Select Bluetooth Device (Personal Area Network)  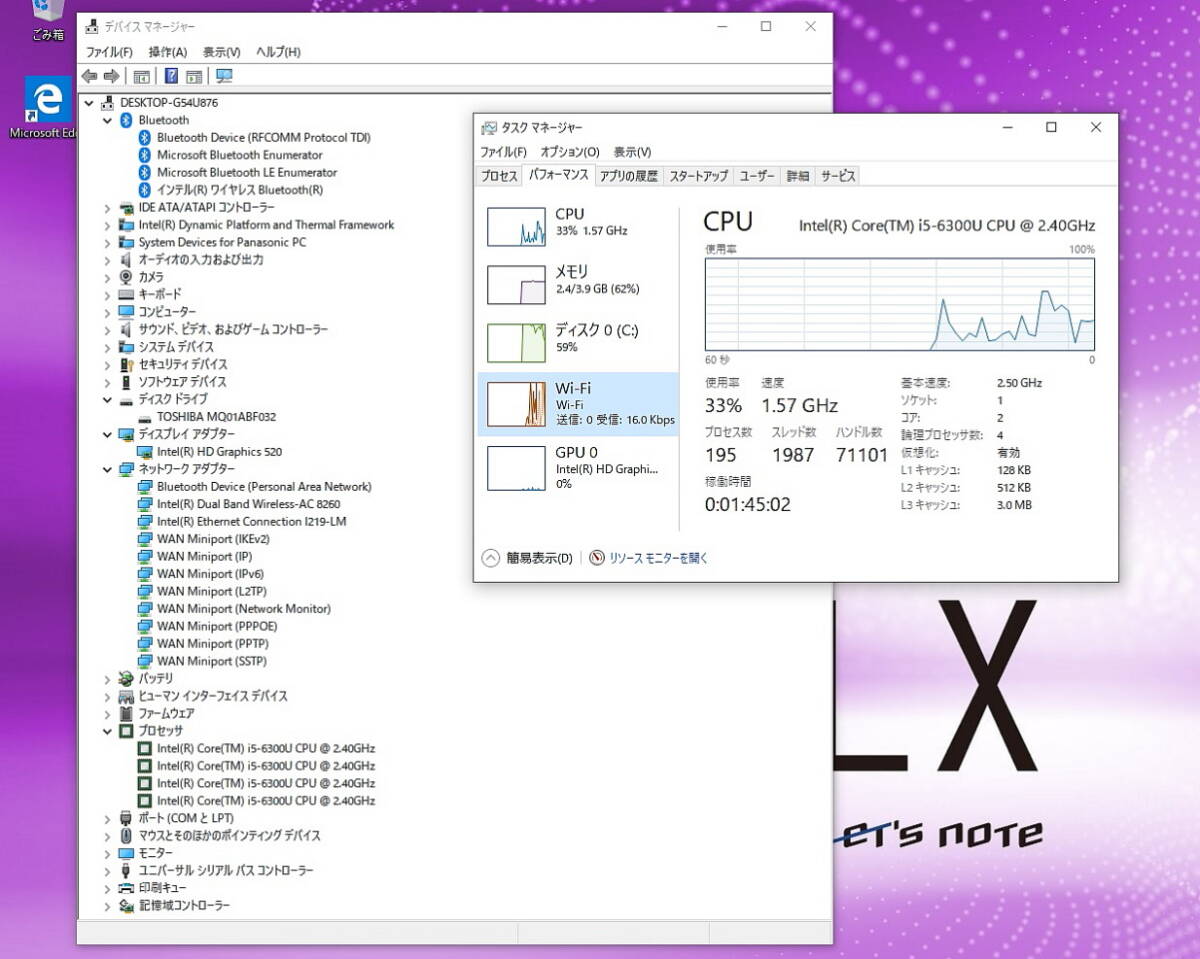point(264,486)
